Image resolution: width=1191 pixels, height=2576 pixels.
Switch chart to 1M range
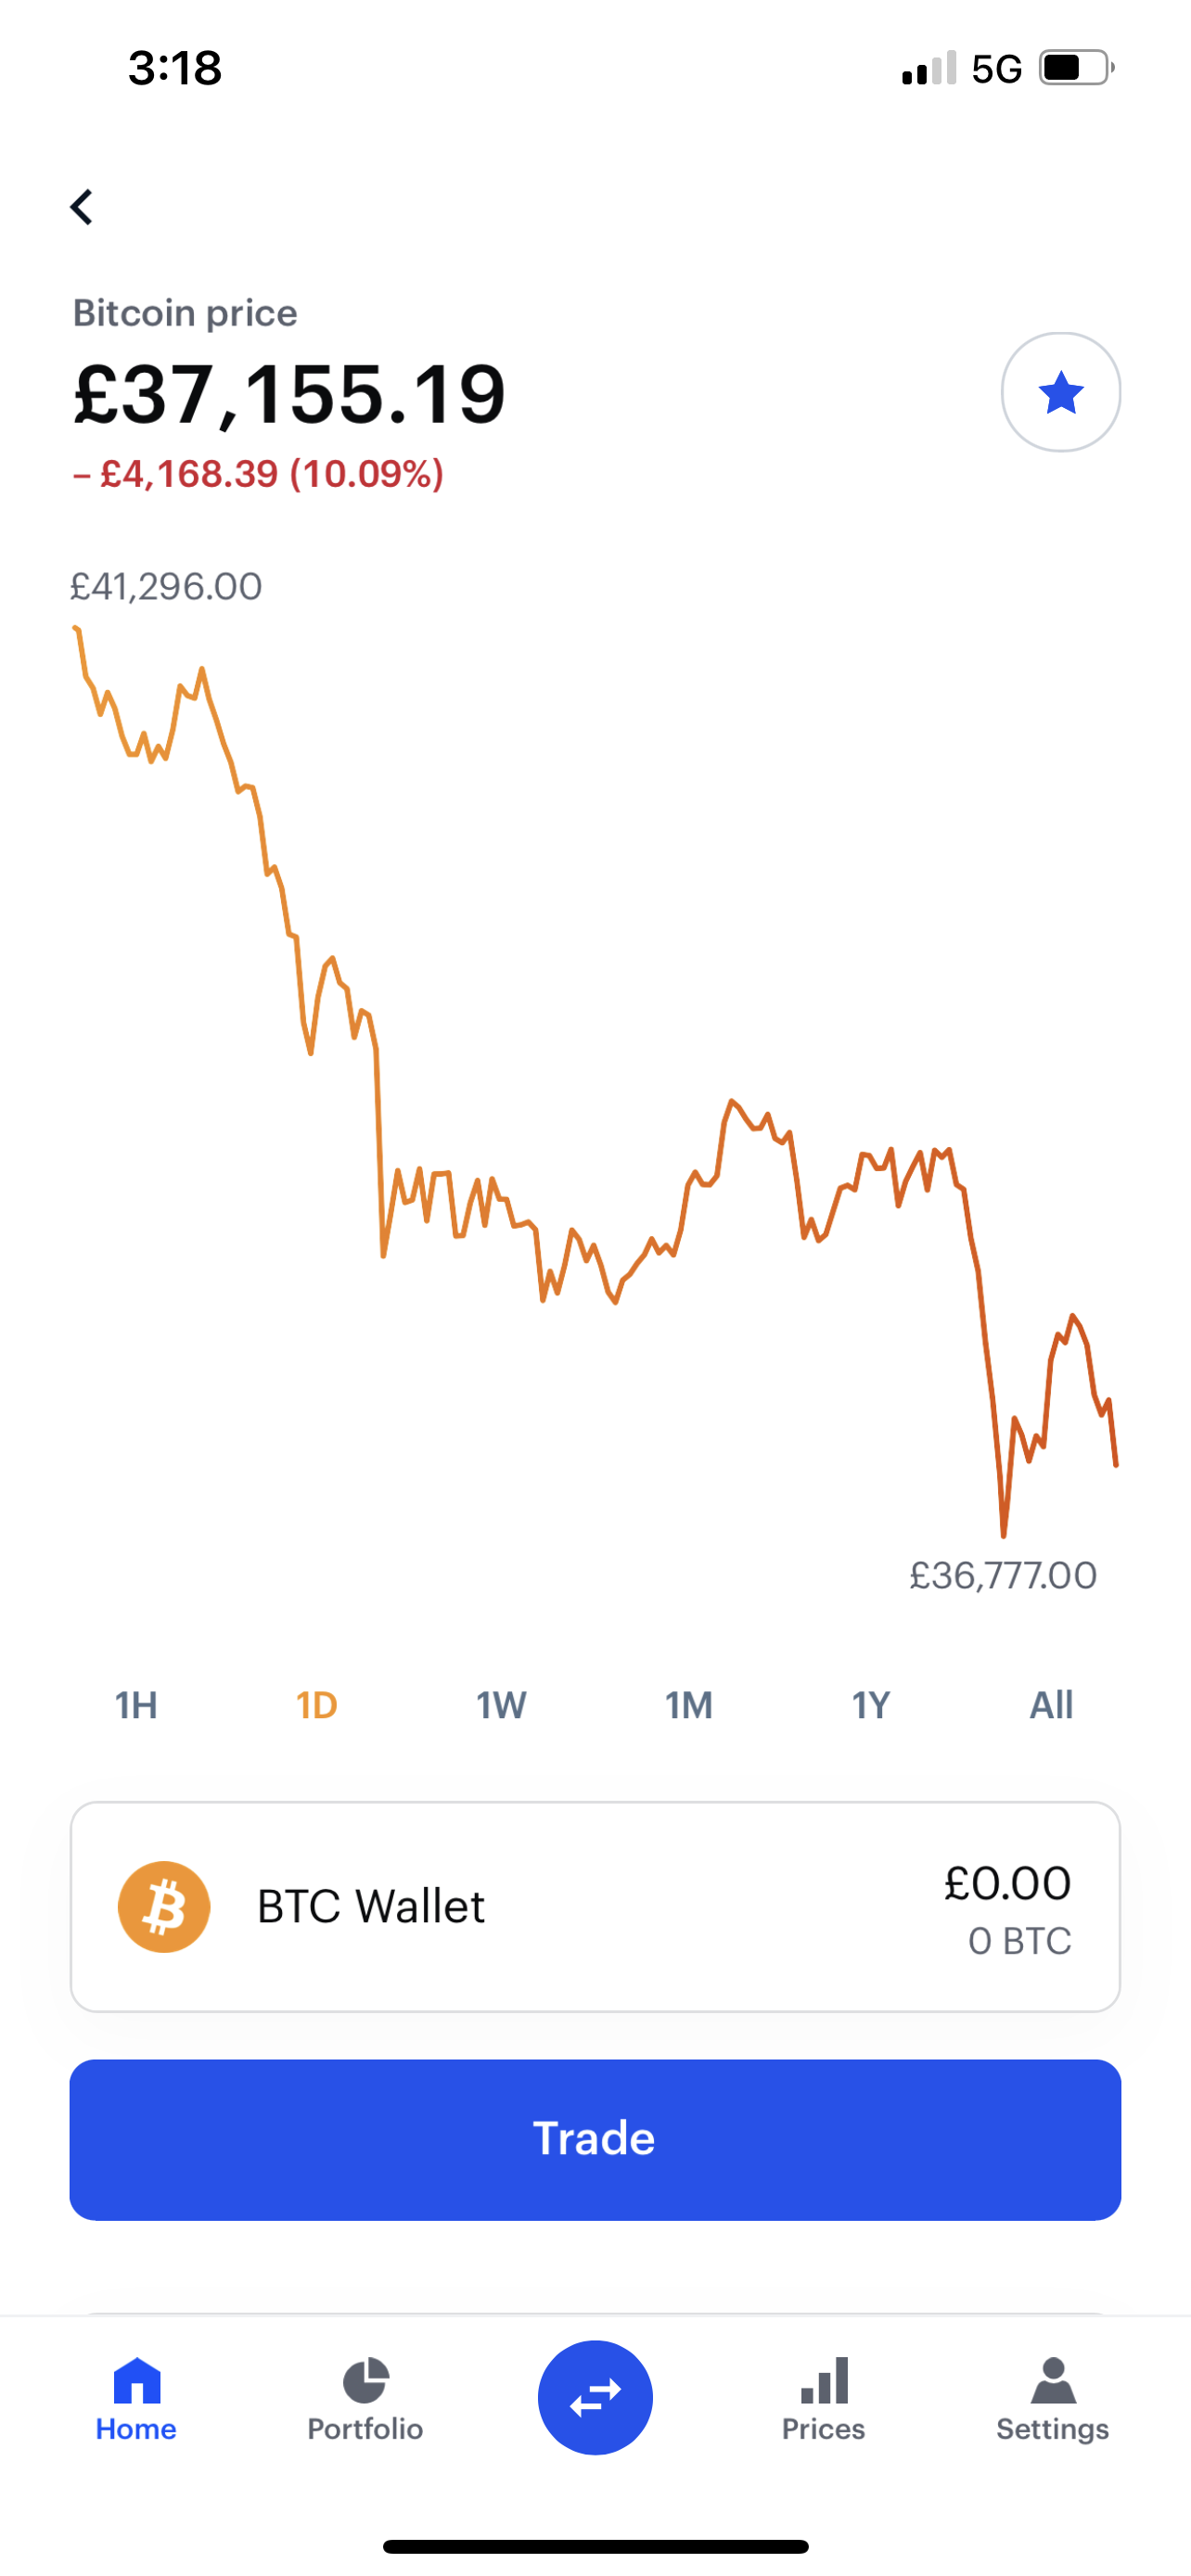click(689, 1705)
